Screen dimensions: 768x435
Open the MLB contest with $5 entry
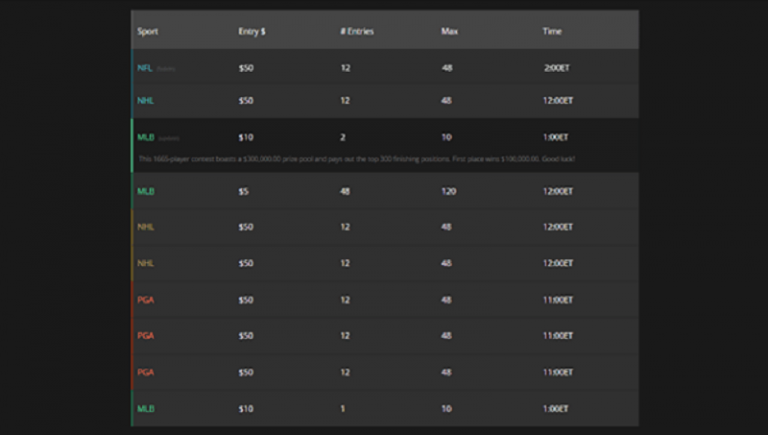(x=146, y=191)
